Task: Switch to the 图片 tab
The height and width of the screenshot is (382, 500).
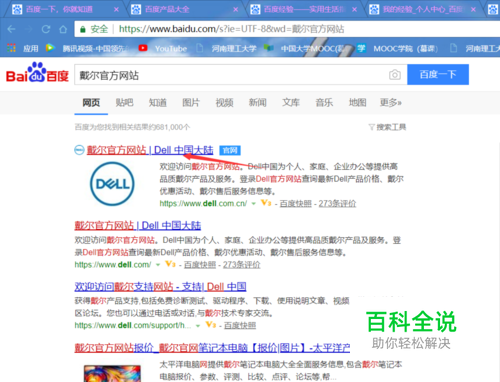Action: [x=191, y=102]
